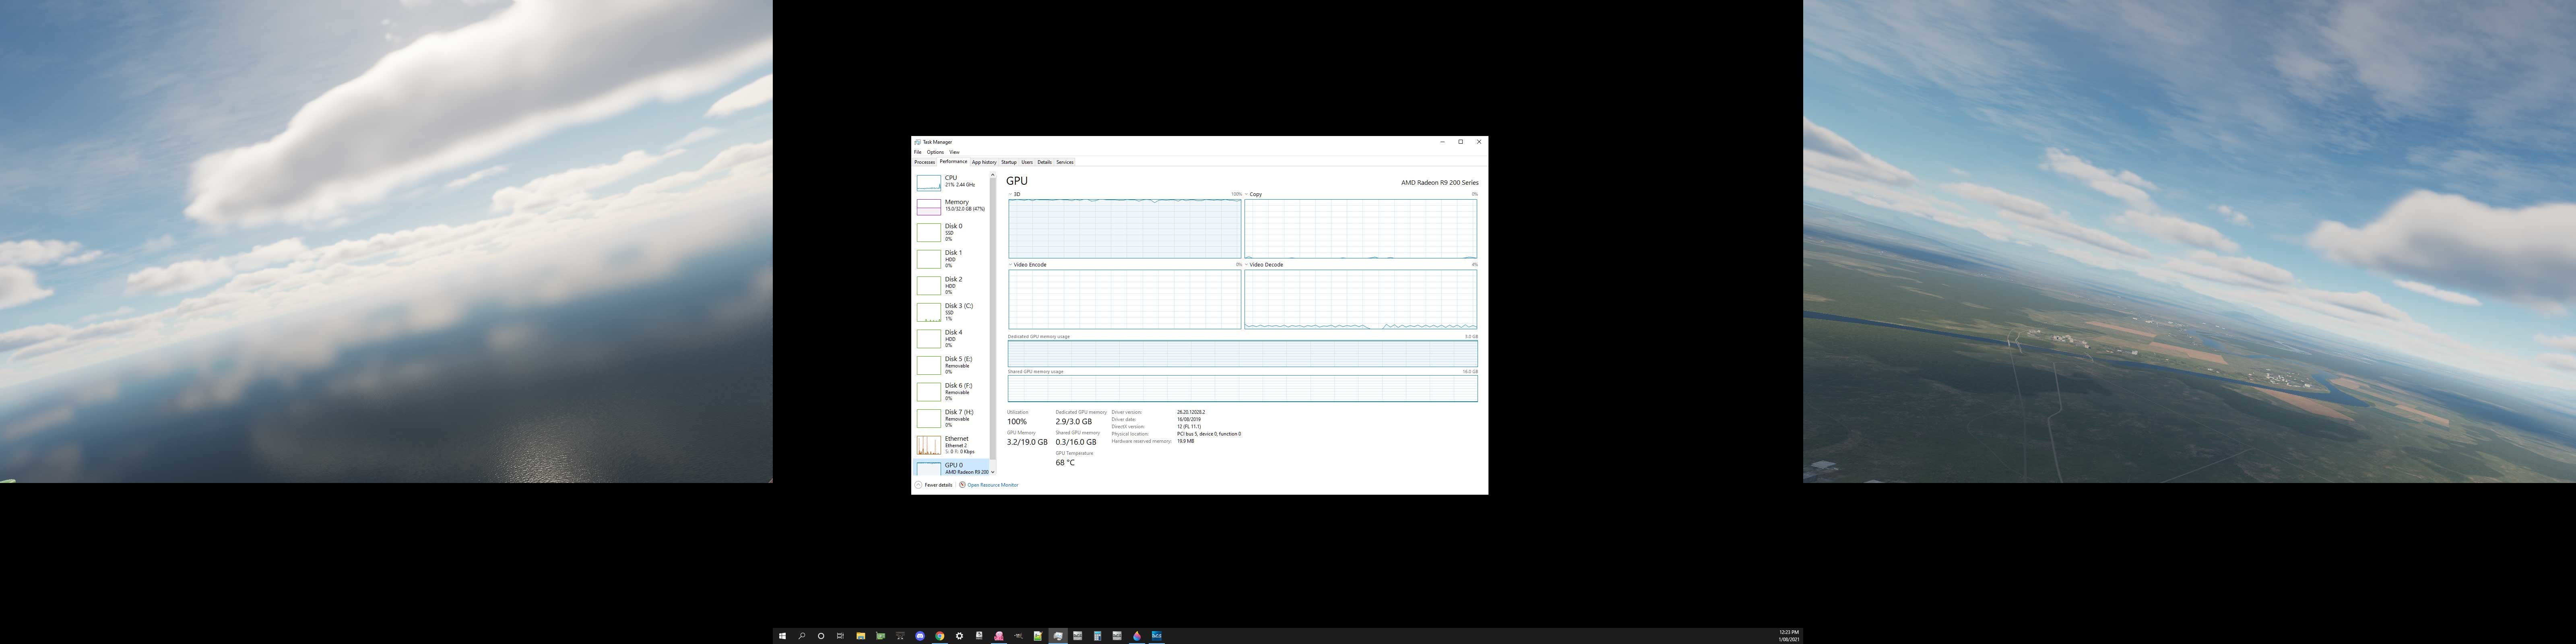Switch to the Details tab

pyautogui.click(x=1044, y=162)
